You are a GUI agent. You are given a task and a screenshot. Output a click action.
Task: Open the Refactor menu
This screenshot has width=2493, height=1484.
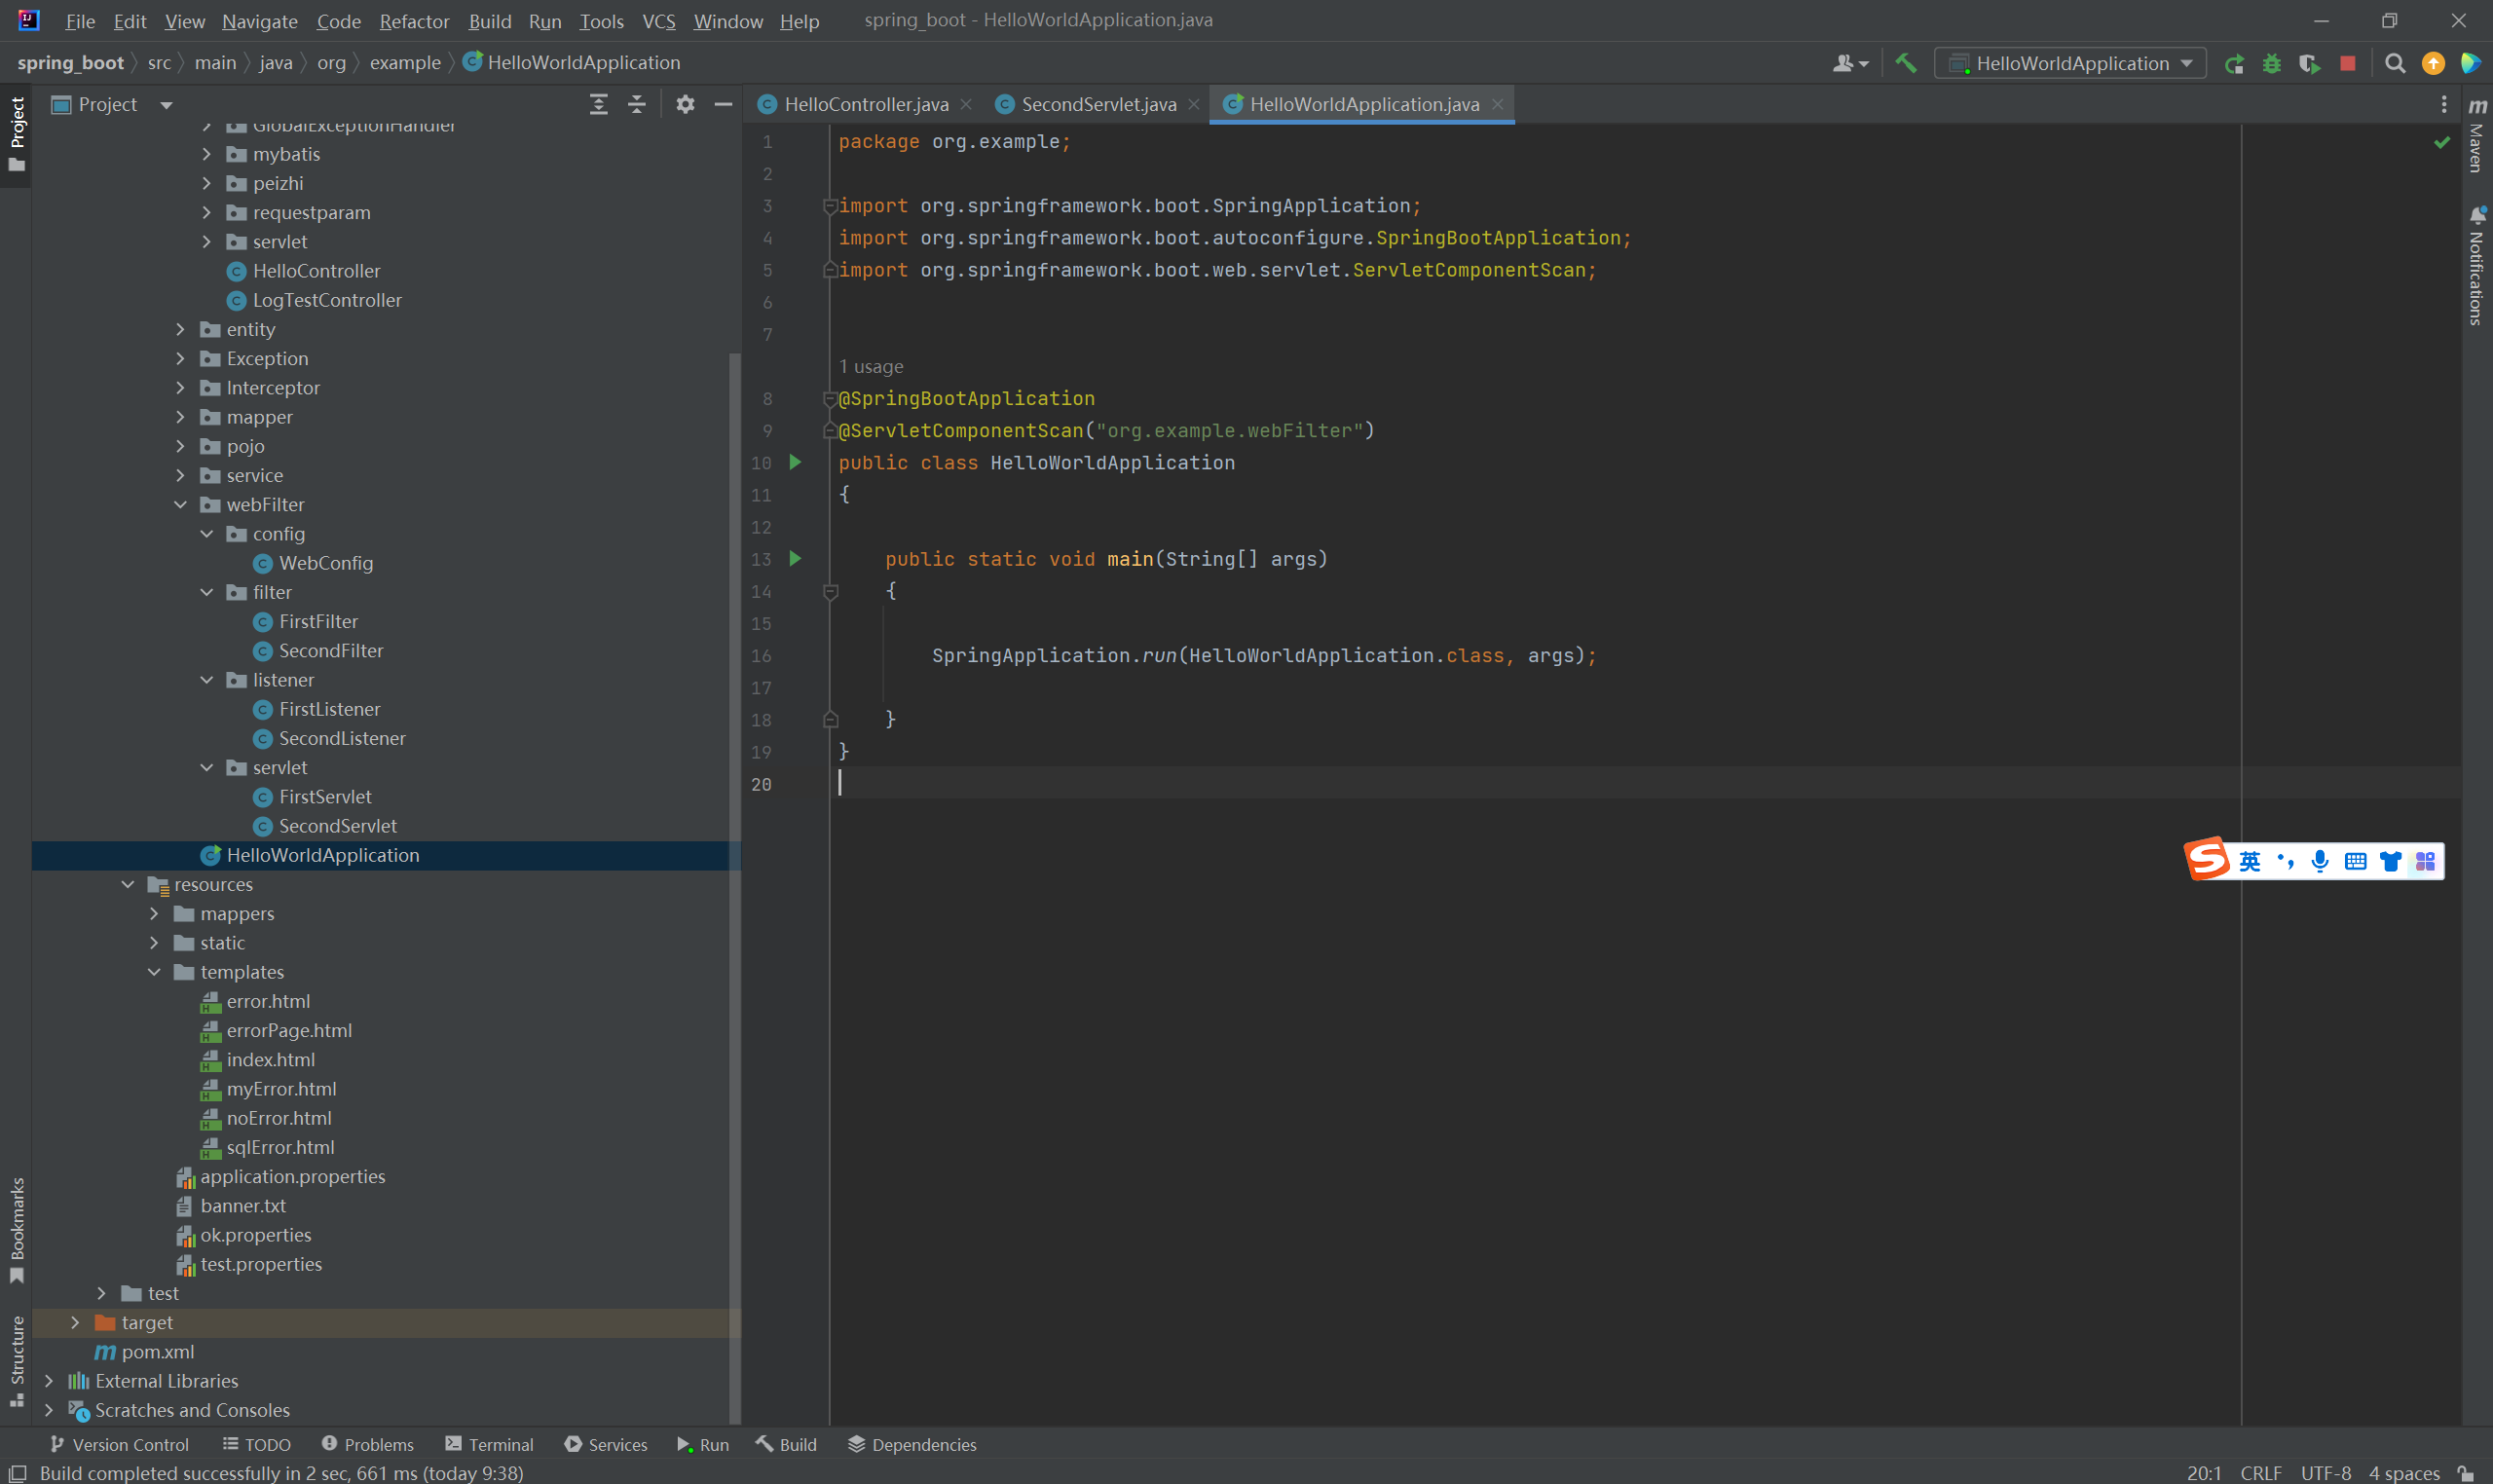click(x=414, y=21)
